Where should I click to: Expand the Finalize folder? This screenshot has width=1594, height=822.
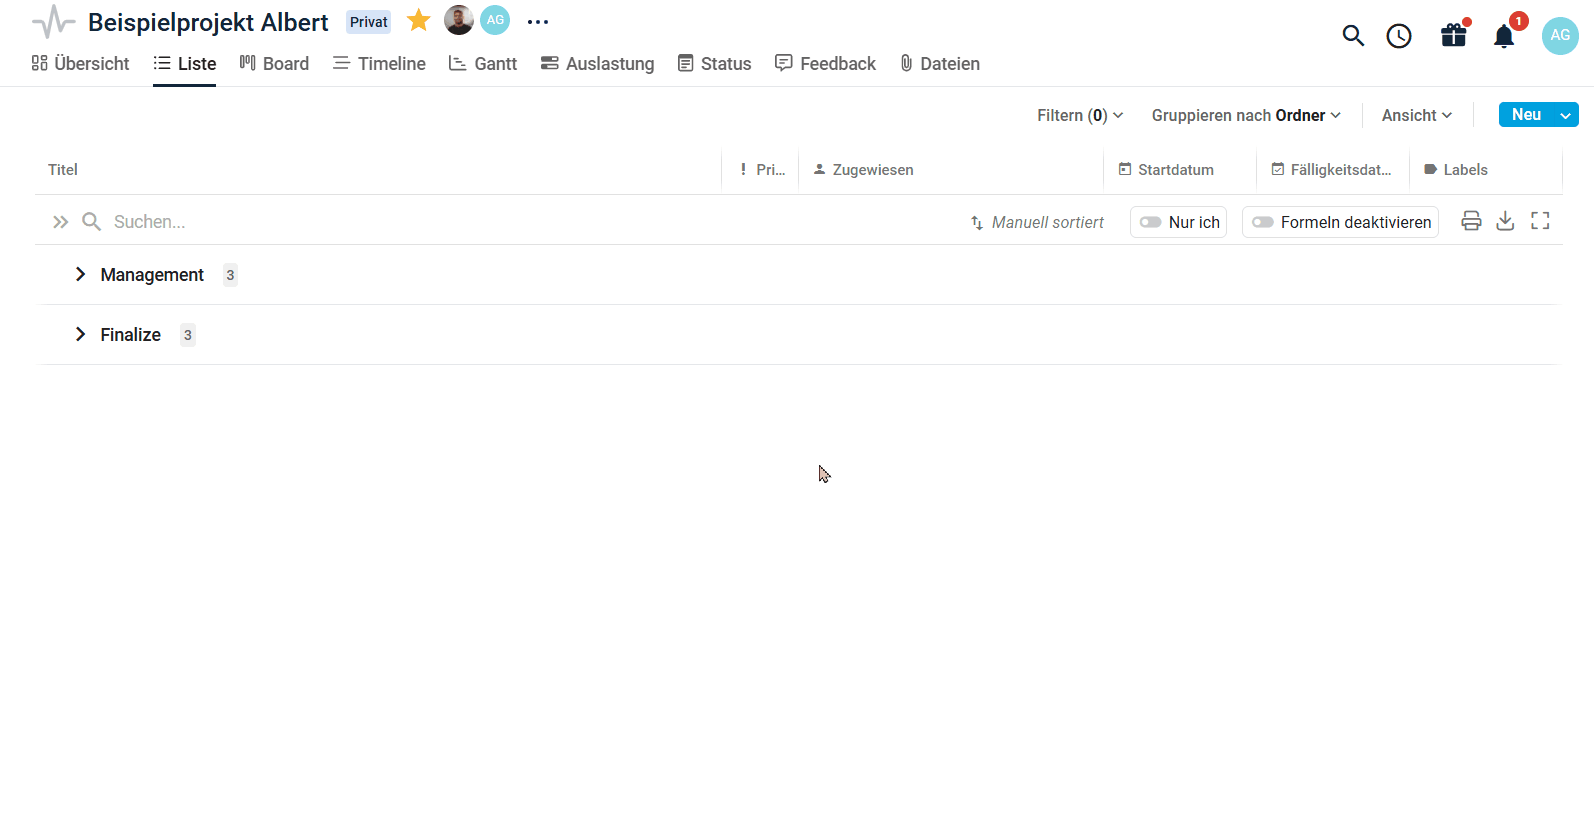click(x=81, y=334)
